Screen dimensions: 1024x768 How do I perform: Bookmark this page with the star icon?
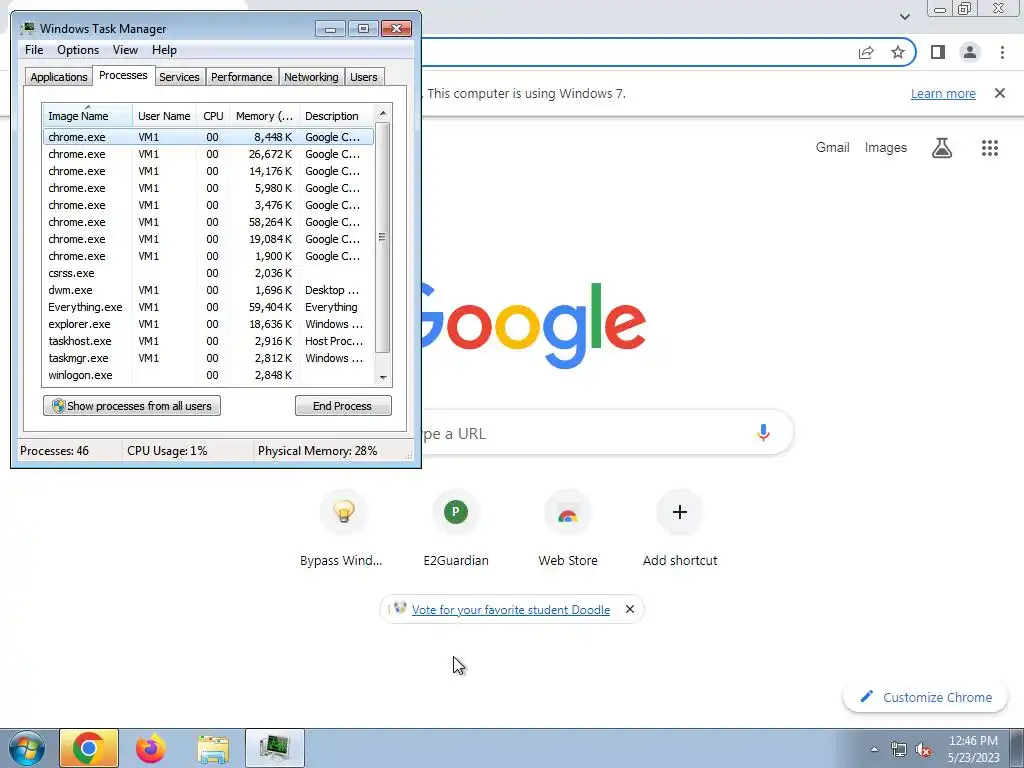point(898,52)
